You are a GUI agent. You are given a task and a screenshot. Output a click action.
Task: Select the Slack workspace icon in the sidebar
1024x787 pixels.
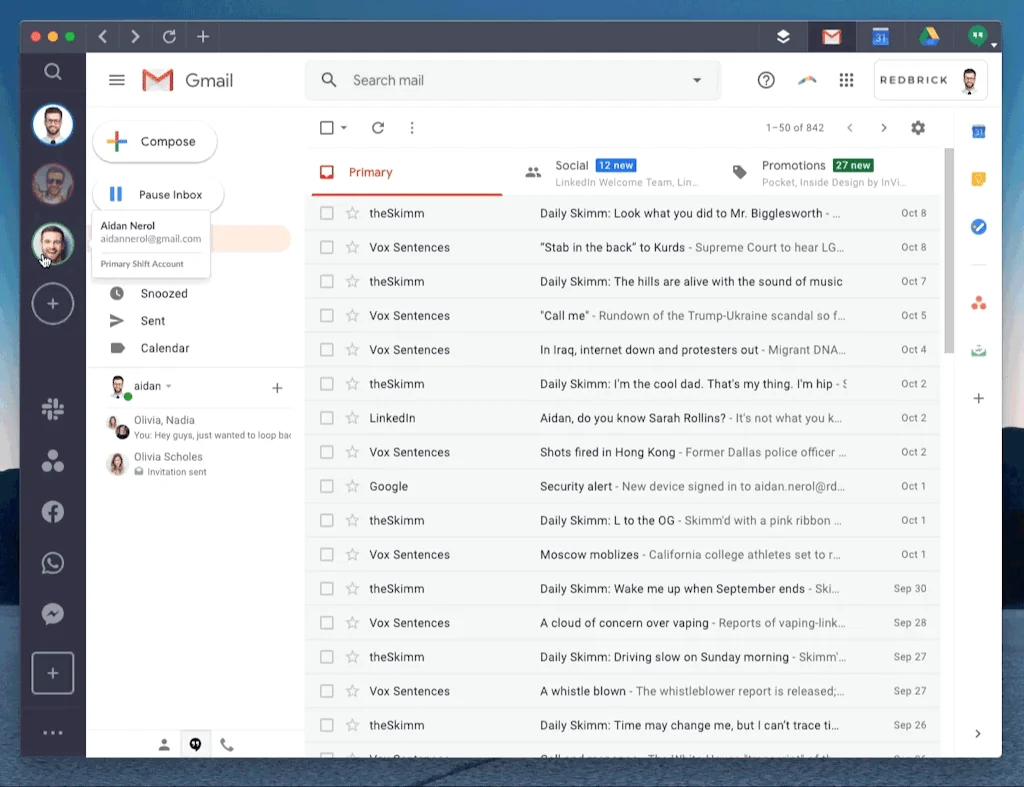click(52, 409)
